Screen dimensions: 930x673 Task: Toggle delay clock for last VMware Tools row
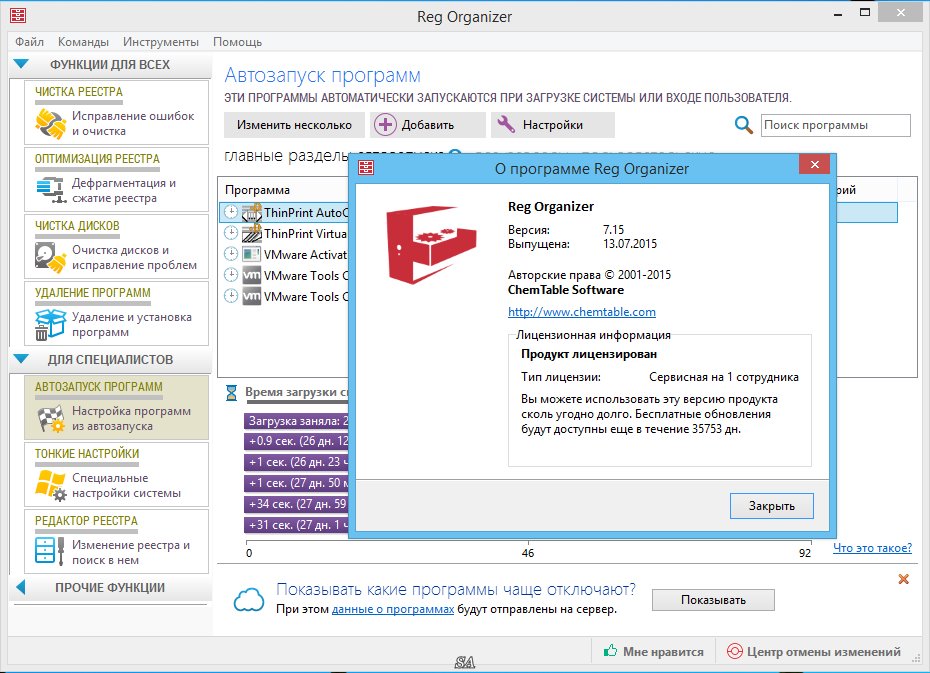(231, 296)
